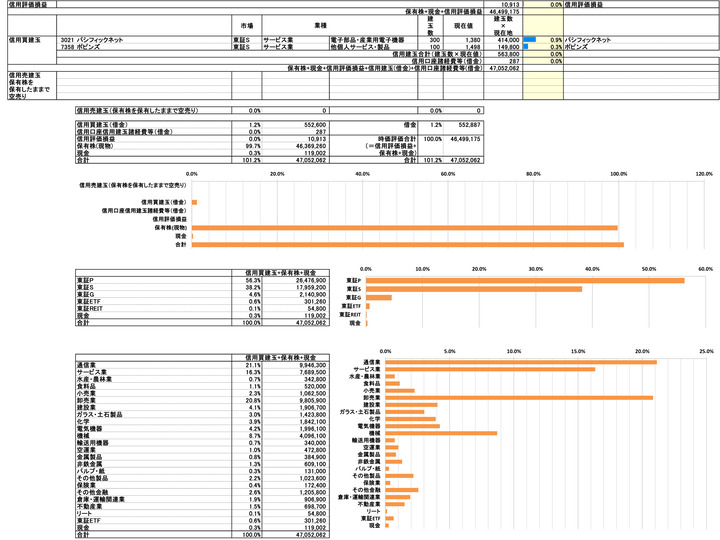Click the 現在値 header cell
This screenshot has height=540, width=720.
[463, 26]
